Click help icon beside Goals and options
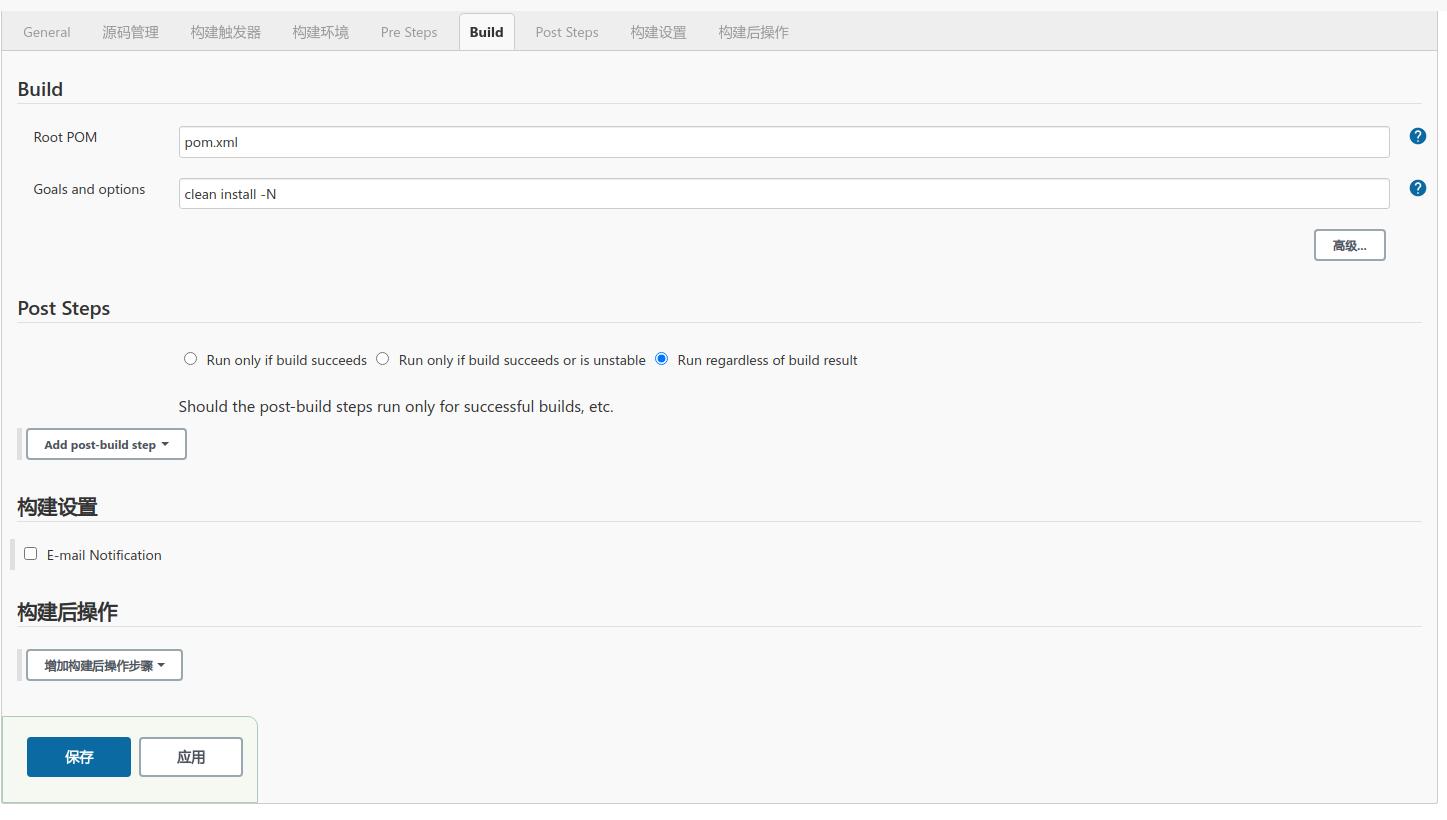Image resolution: width=1447 pixels, height=820 pixels. tap(1417, 188)
